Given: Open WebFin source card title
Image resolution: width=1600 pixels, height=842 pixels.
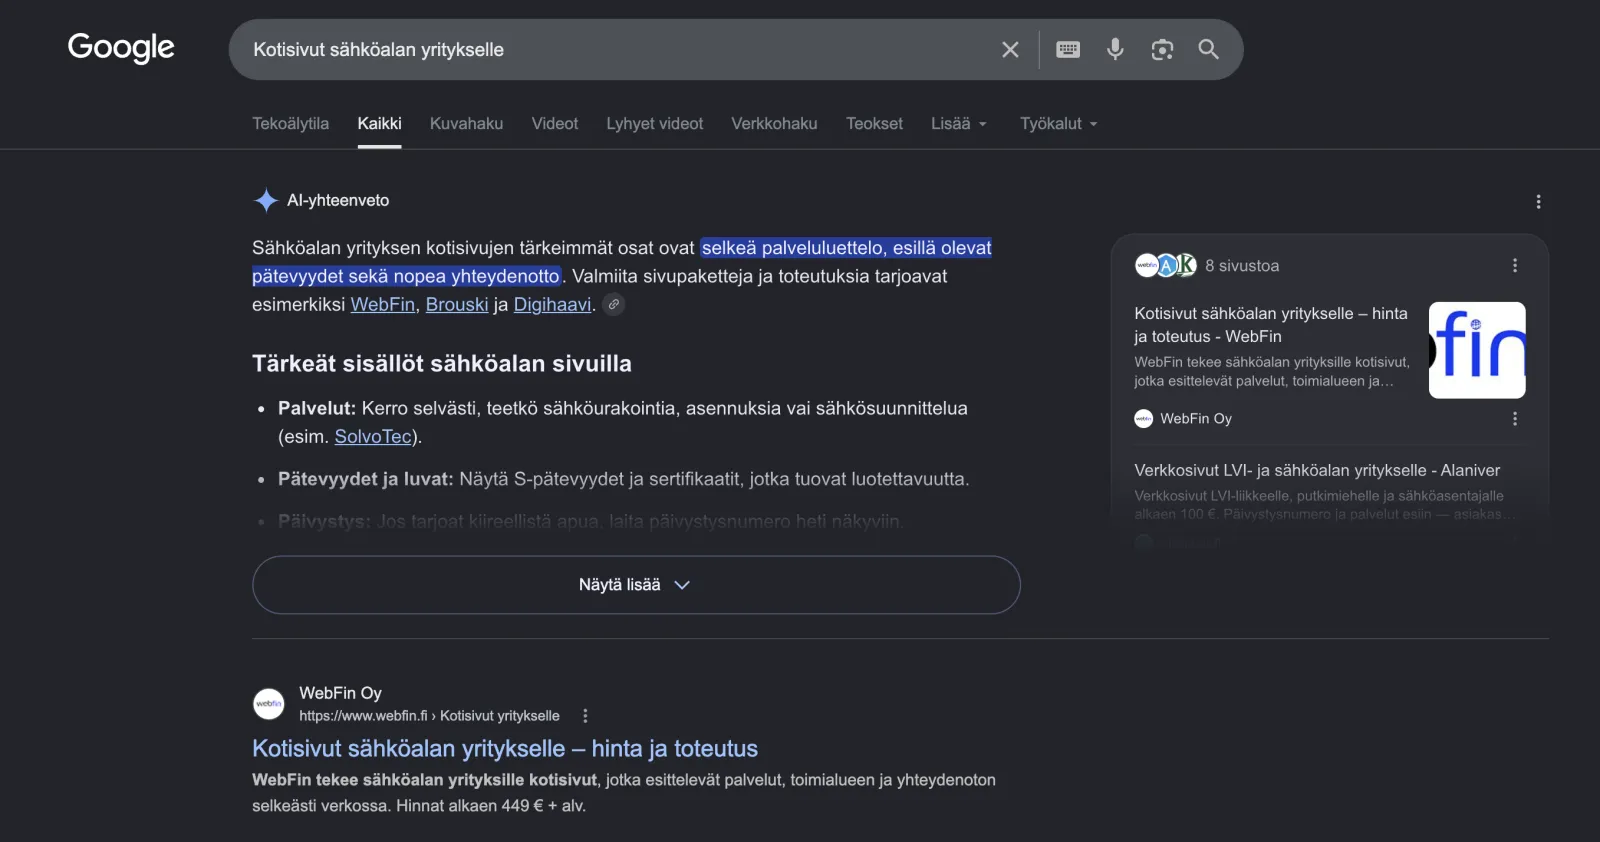Looking at the screenshot, I should [x=1271, y=325].
